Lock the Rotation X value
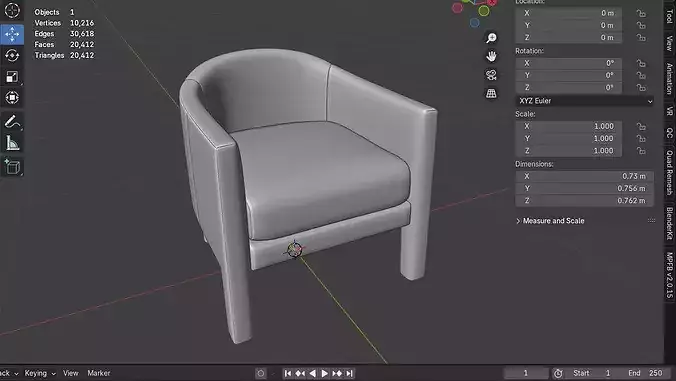Image resolution: width=676 pixels, height=381 pixels. [641, 63]
